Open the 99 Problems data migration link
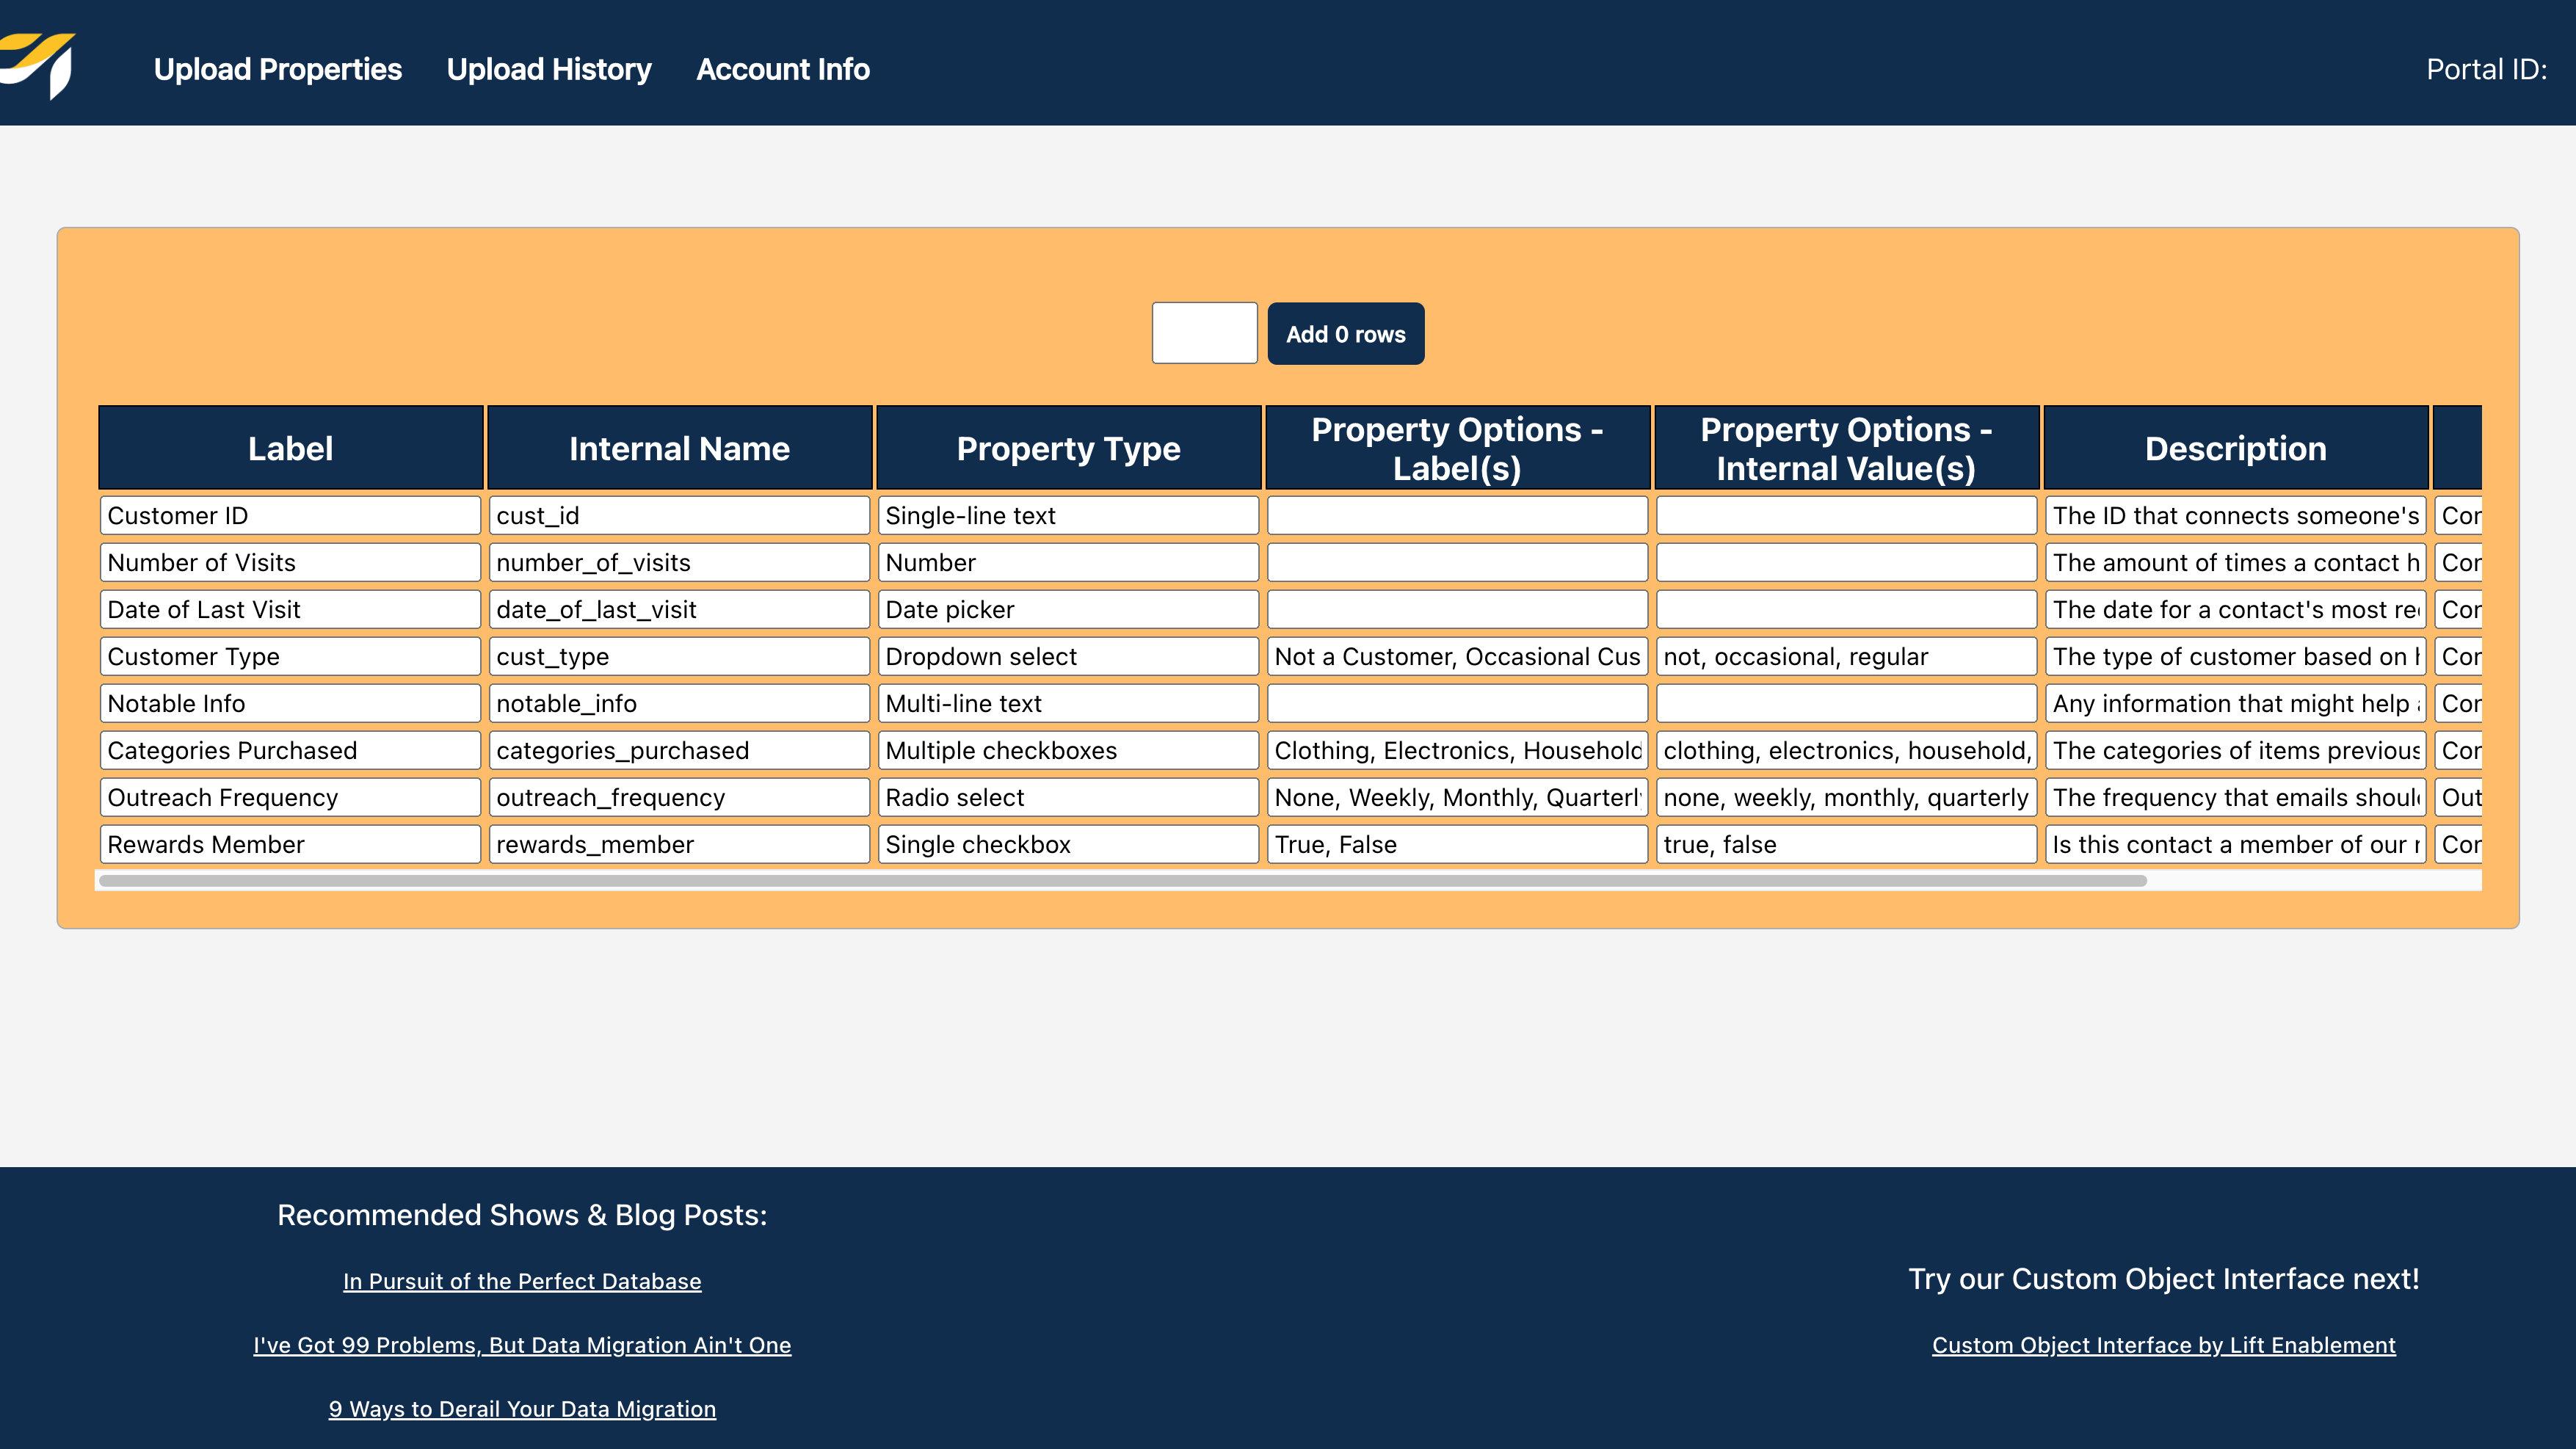This screenshot has width=2576, height=1449. (x=522, y=1345)
